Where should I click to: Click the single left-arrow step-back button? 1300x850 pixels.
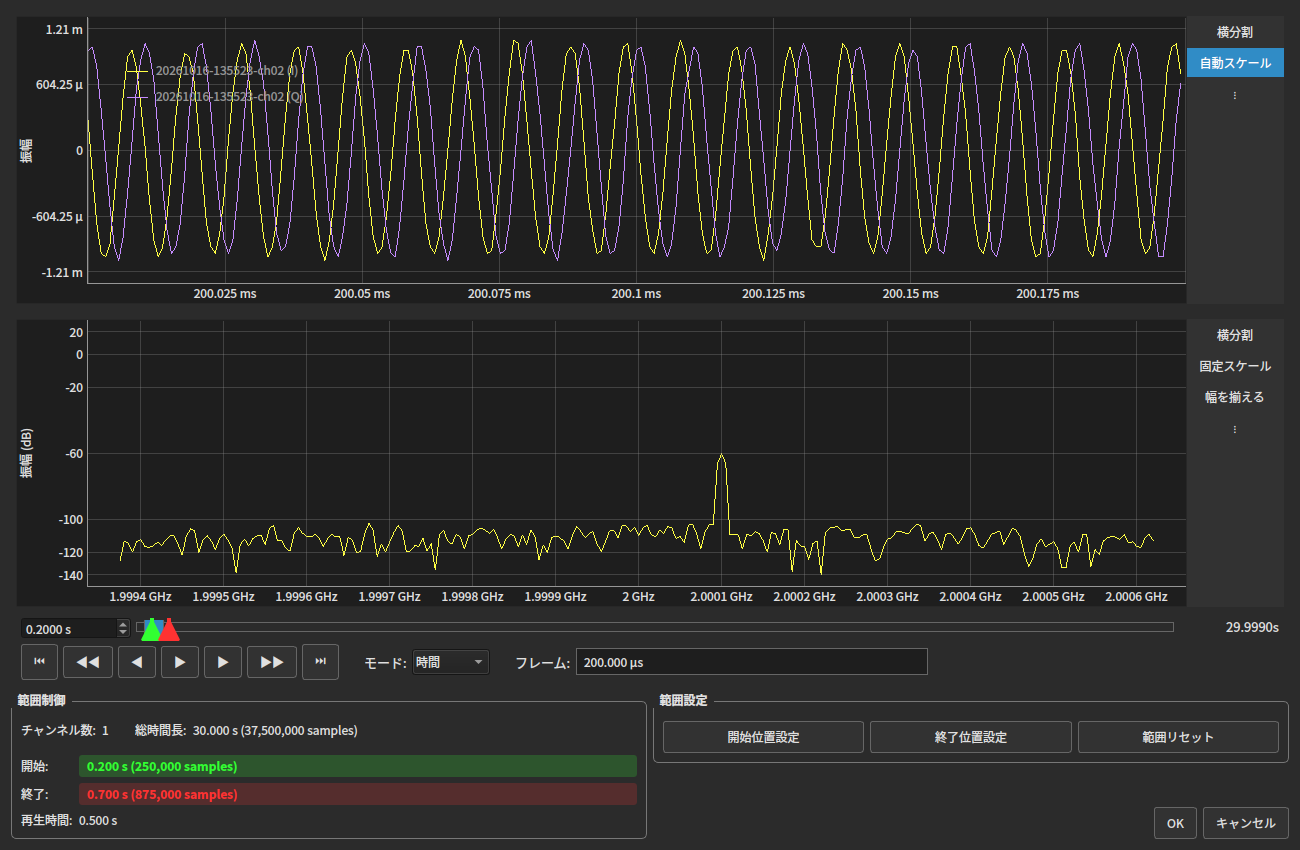pos(137,662)
